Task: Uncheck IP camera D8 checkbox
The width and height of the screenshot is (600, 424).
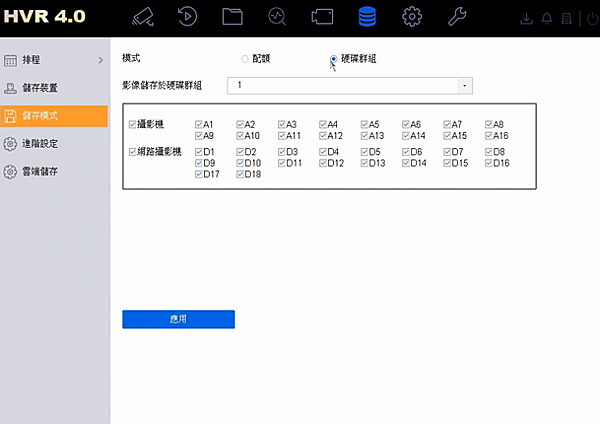Action: coord(489,152)
